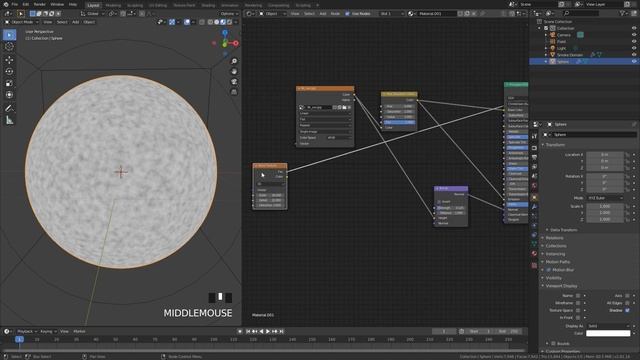Click the outliner filter funnel icon
The width and height of the screenshot is (640, 360).
click(x=622, y=13)
